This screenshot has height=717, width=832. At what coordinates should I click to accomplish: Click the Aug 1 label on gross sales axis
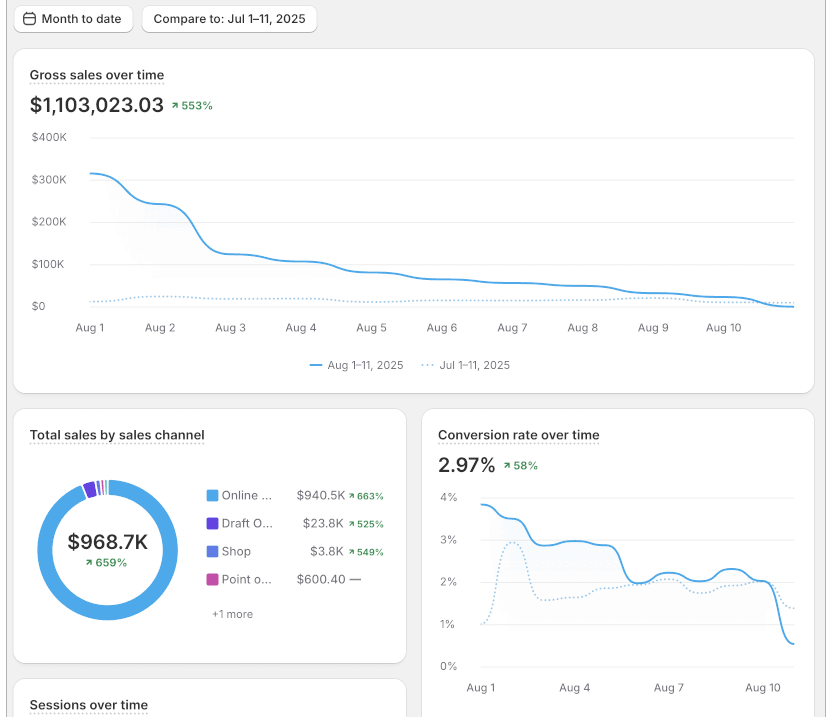[x=90, y=328]
